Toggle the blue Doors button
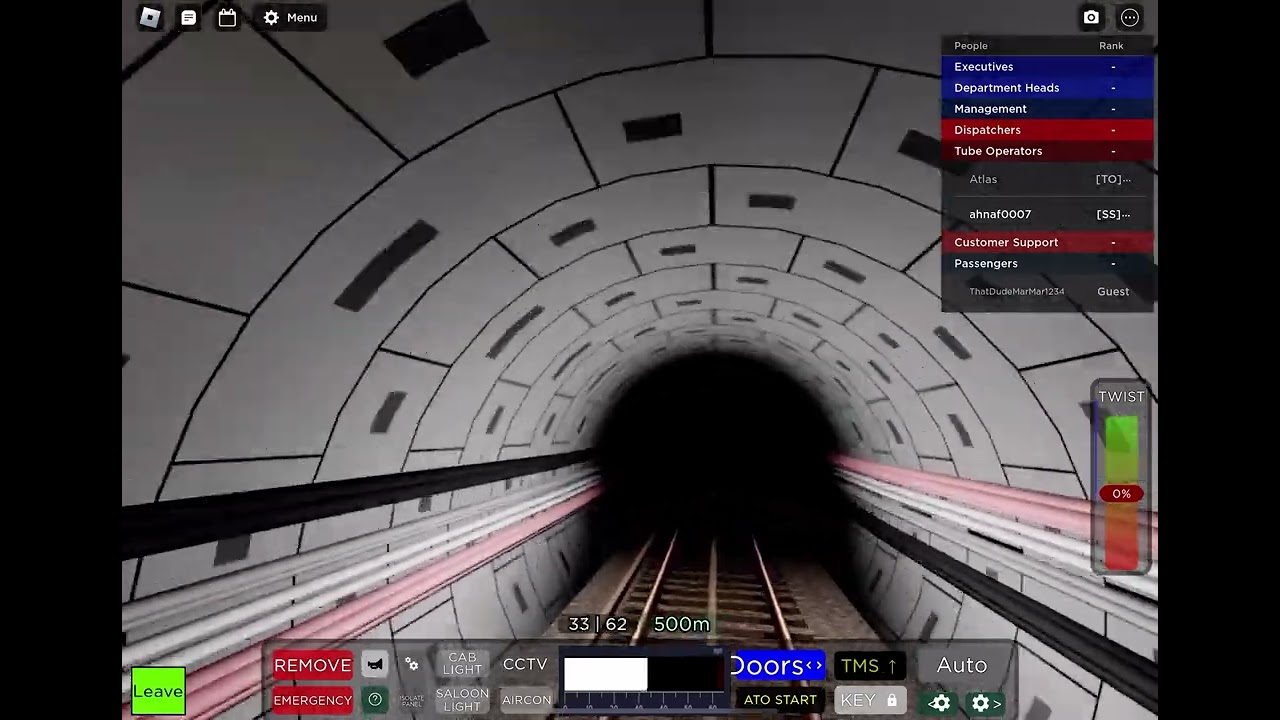 (x=777, y=665)
